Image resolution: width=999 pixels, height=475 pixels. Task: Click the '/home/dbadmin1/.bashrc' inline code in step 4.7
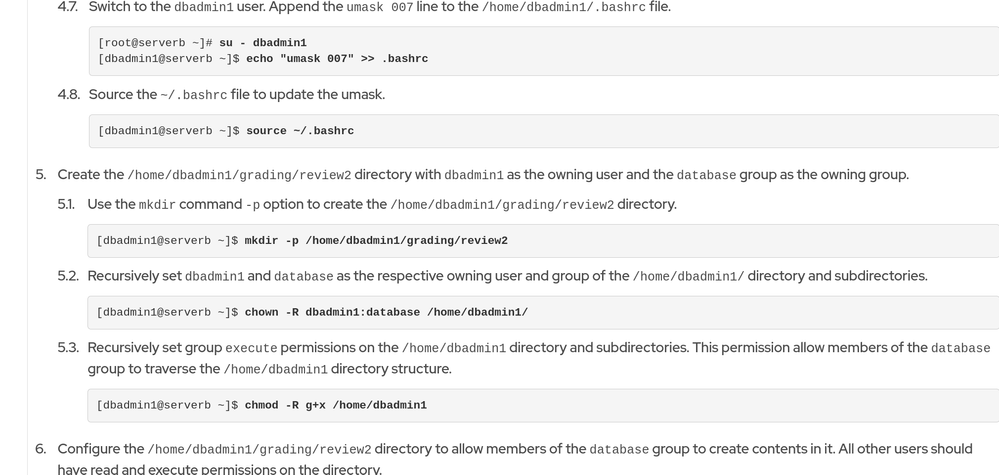click(563, 7)
